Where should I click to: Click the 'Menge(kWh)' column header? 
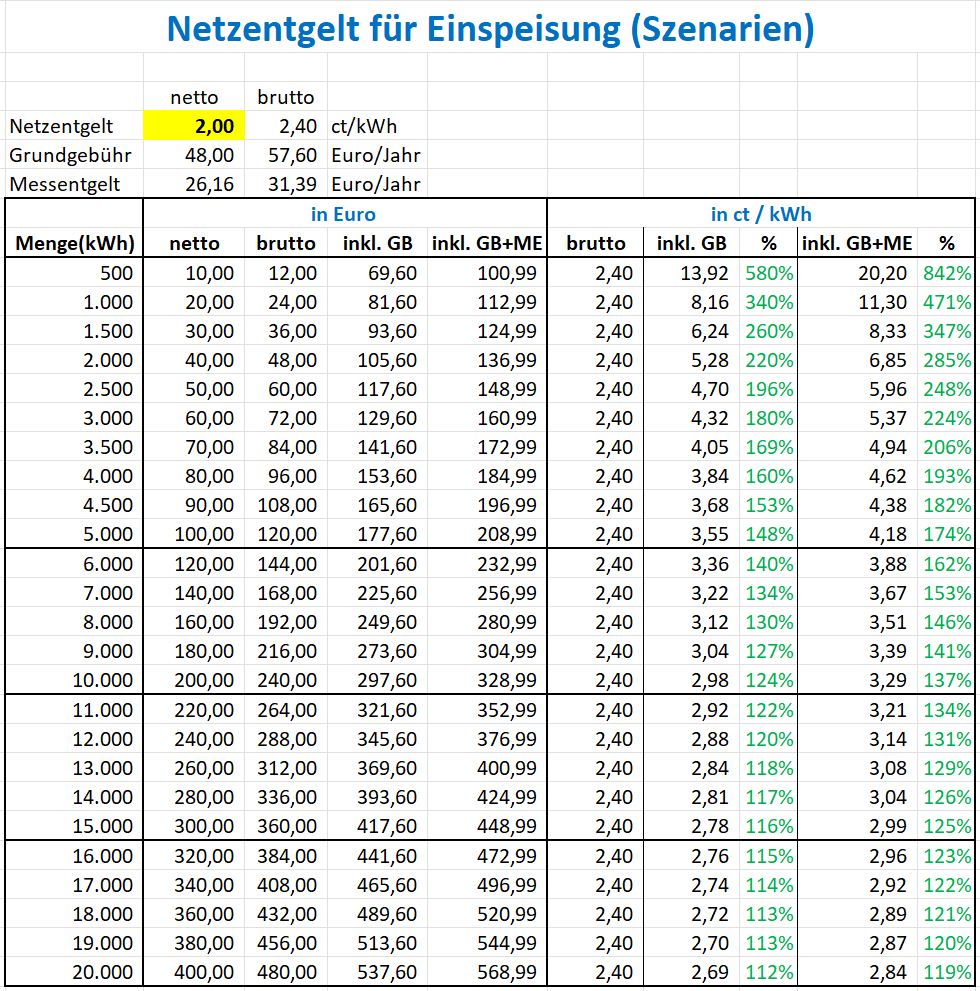coord(75,243)
